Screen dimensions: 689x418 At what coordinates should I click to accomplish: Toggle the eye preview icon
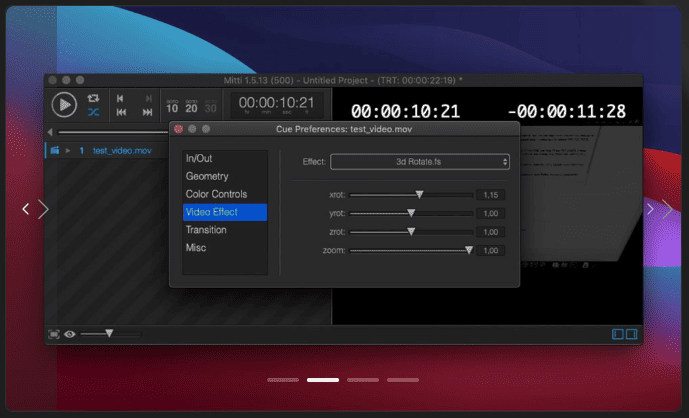click(69, 334)
